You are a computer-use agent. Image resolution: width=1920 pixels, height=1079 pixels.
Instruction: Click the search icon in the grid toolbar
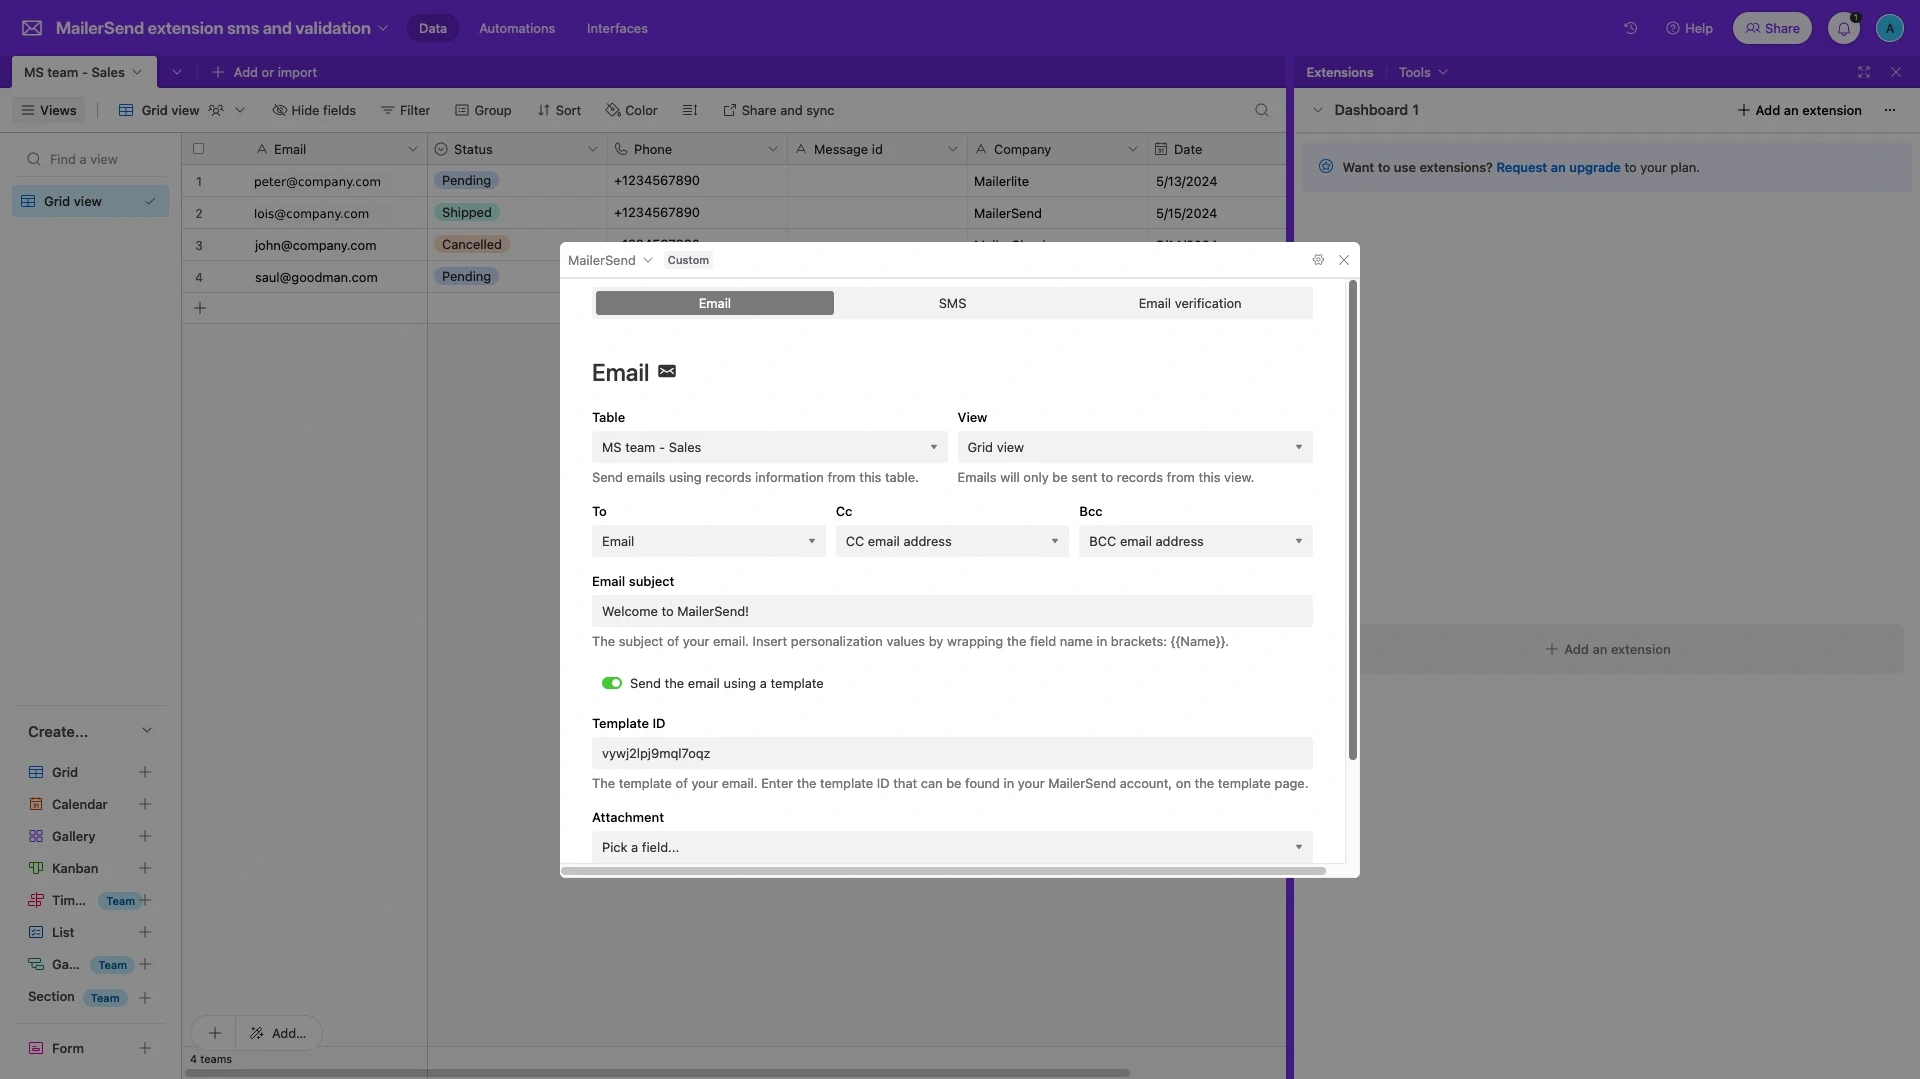tap(1261, 110)
